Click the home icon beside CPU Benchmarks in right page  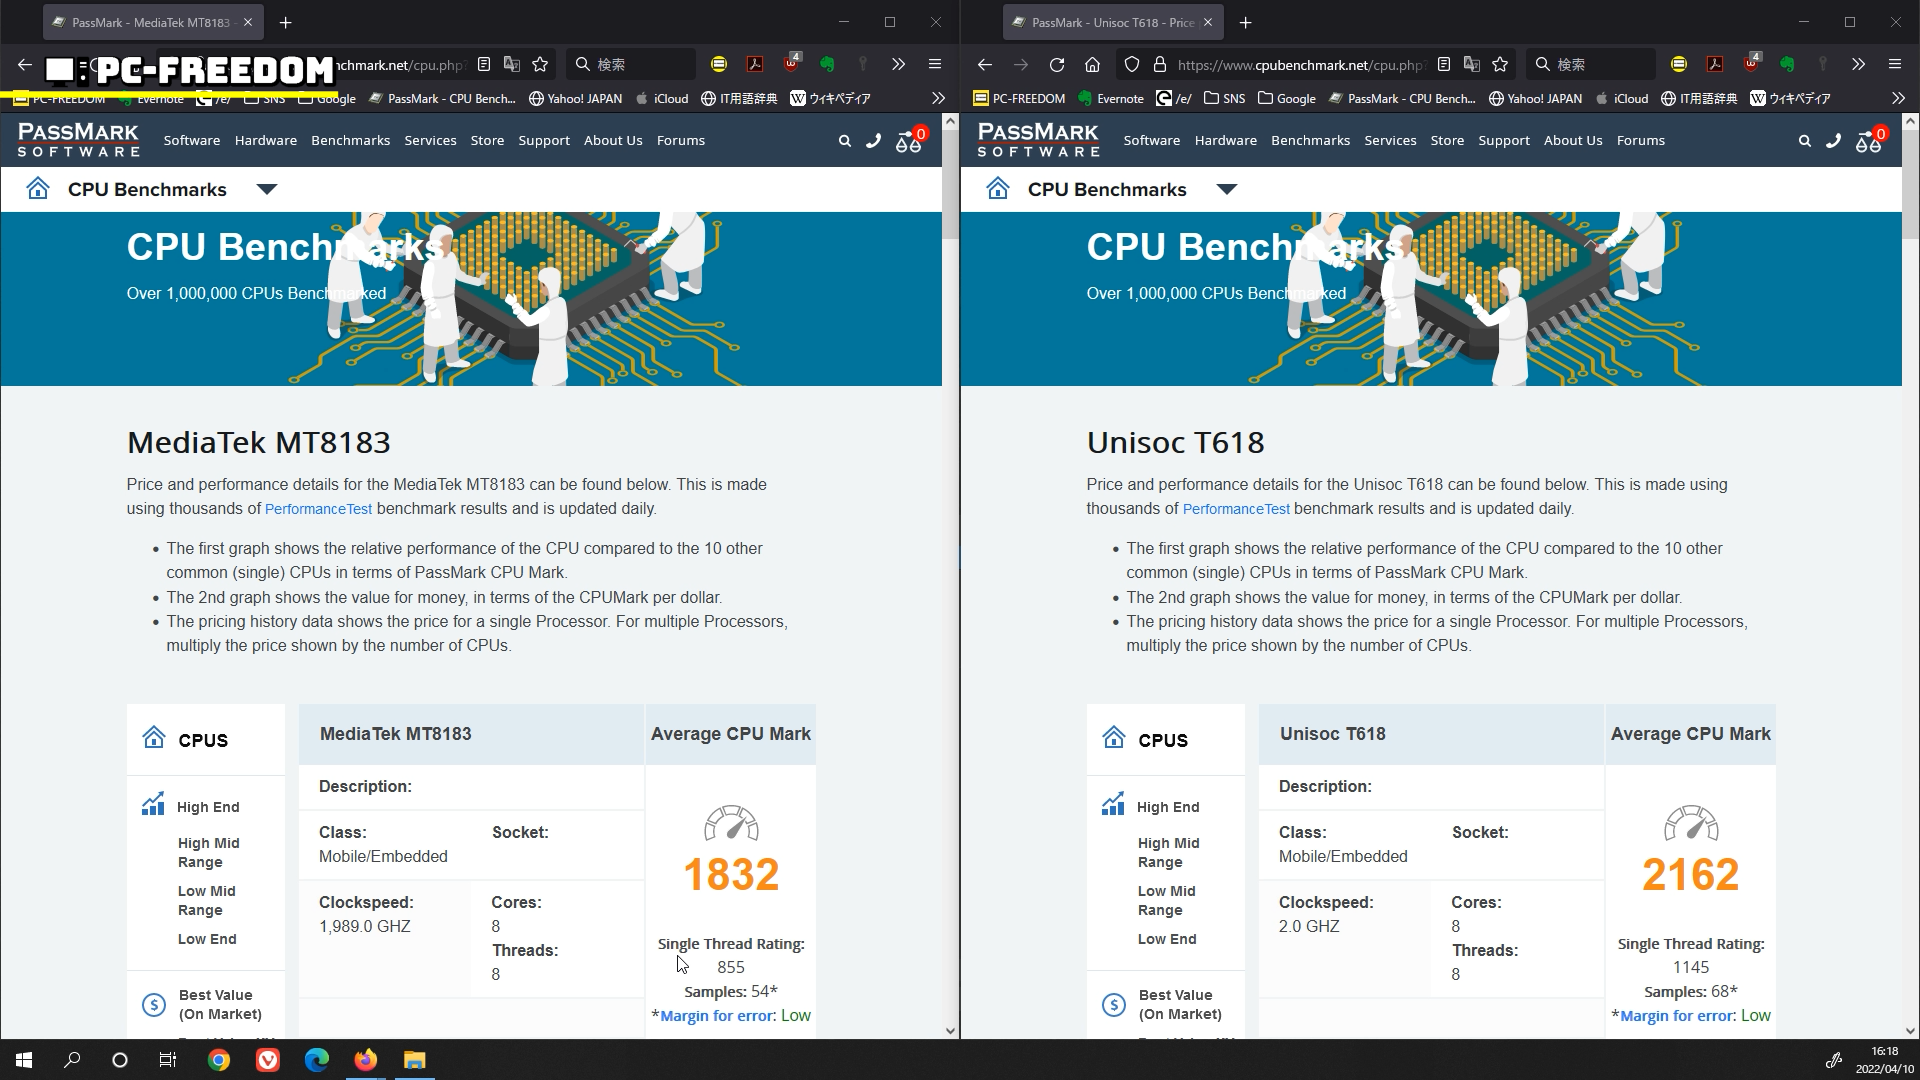coord(998,189)
